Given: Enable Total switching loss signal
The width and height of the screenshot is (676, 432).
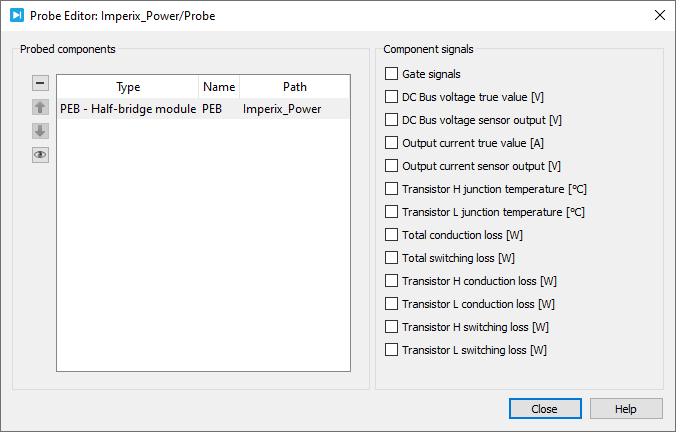Looking at the screenshot, I should click(391, 257).
